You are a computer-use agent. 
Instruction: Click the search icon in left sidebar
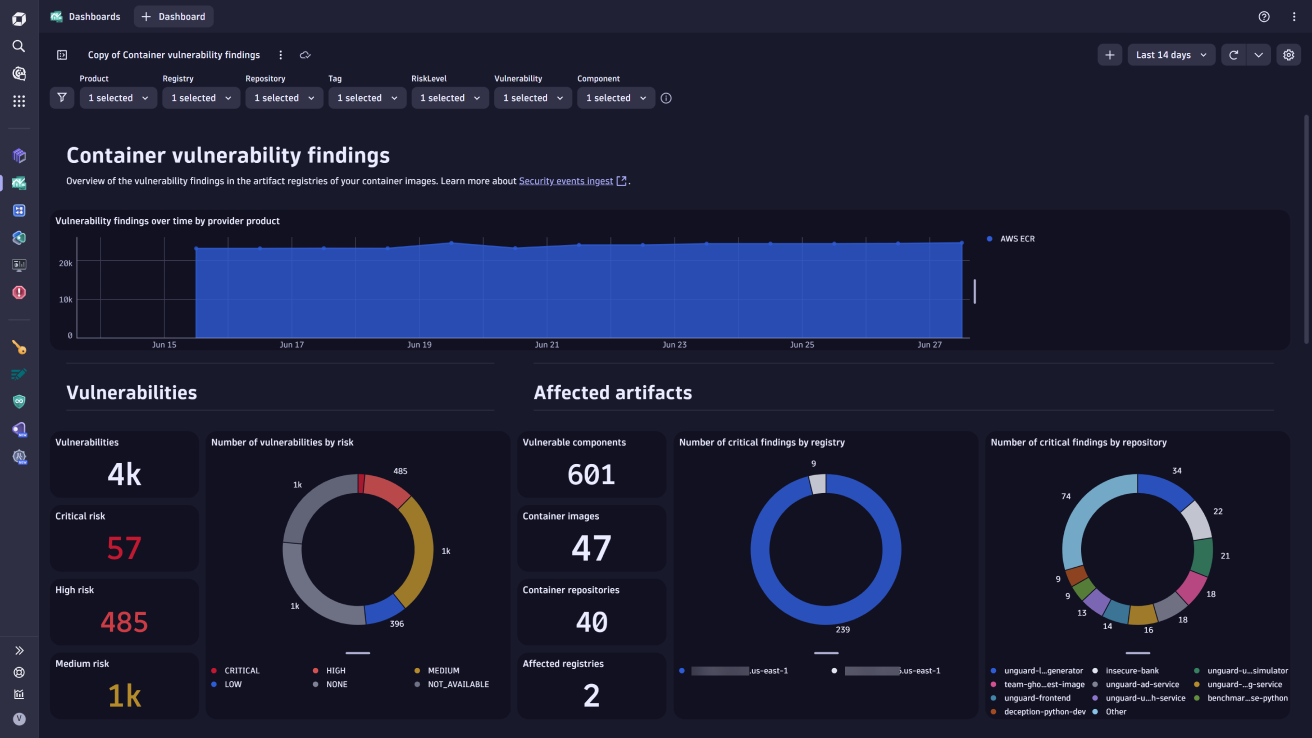click(x=19, y=46)
